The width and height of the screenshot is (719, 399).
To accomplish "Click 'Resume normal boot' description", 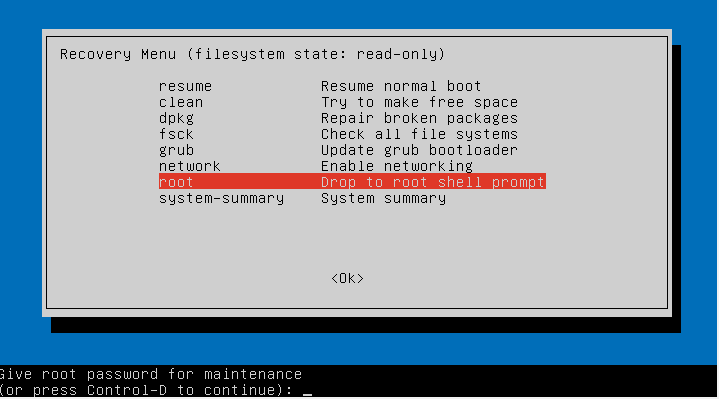I will pos(401,86).
